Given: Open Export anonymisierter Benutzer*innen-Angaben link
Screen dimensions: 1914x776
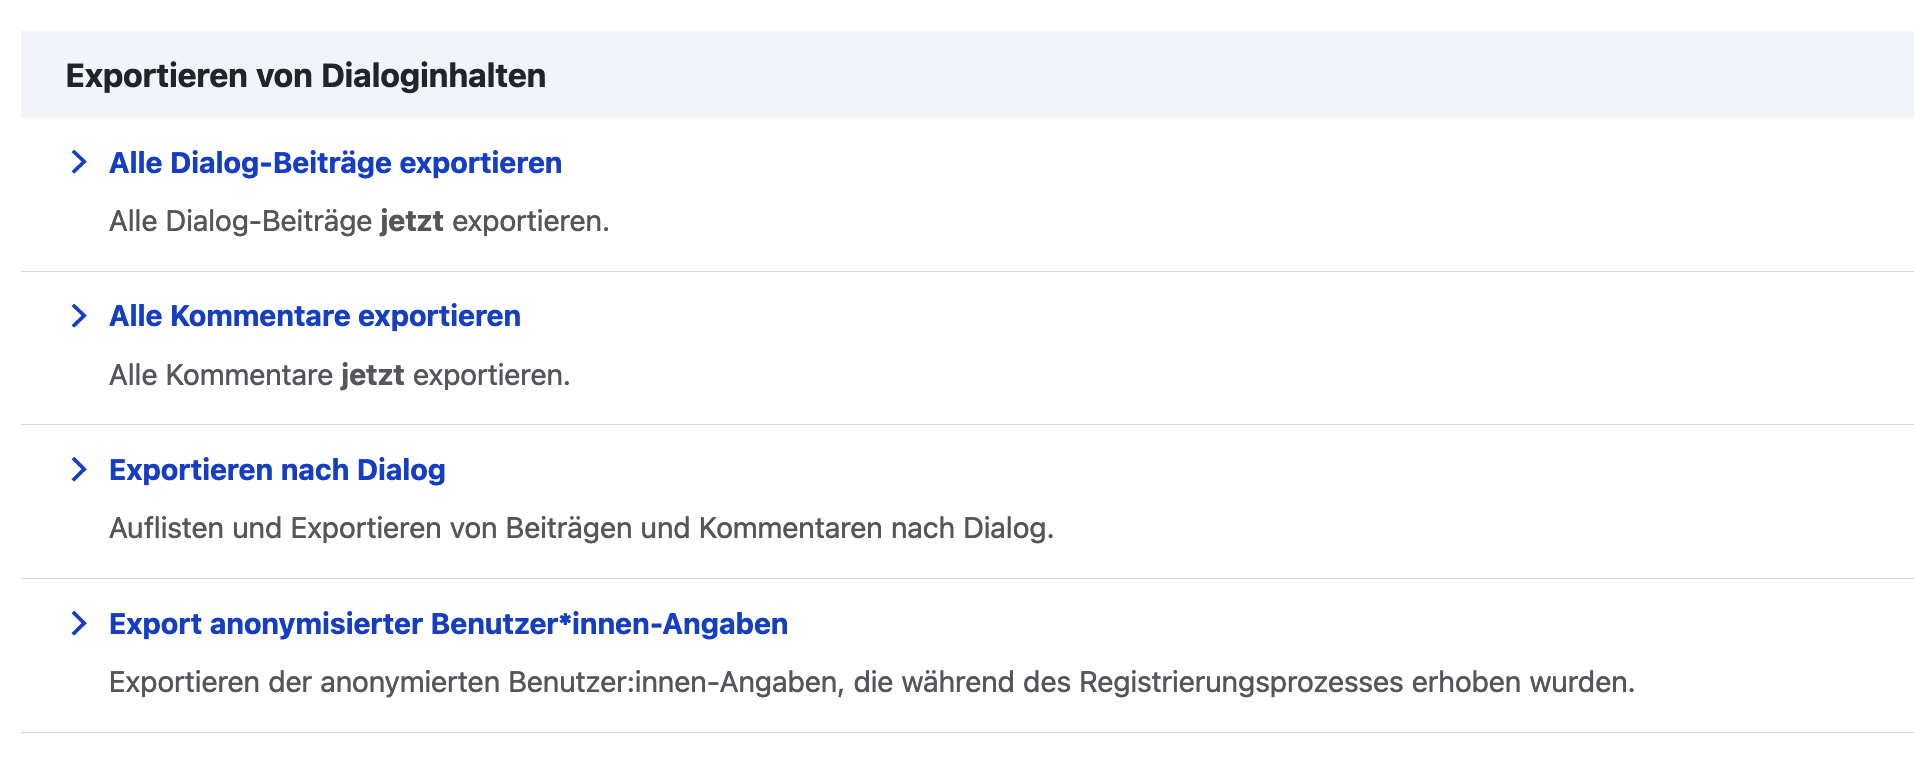Looking at the screenshot, I should (x=448, y=624).
